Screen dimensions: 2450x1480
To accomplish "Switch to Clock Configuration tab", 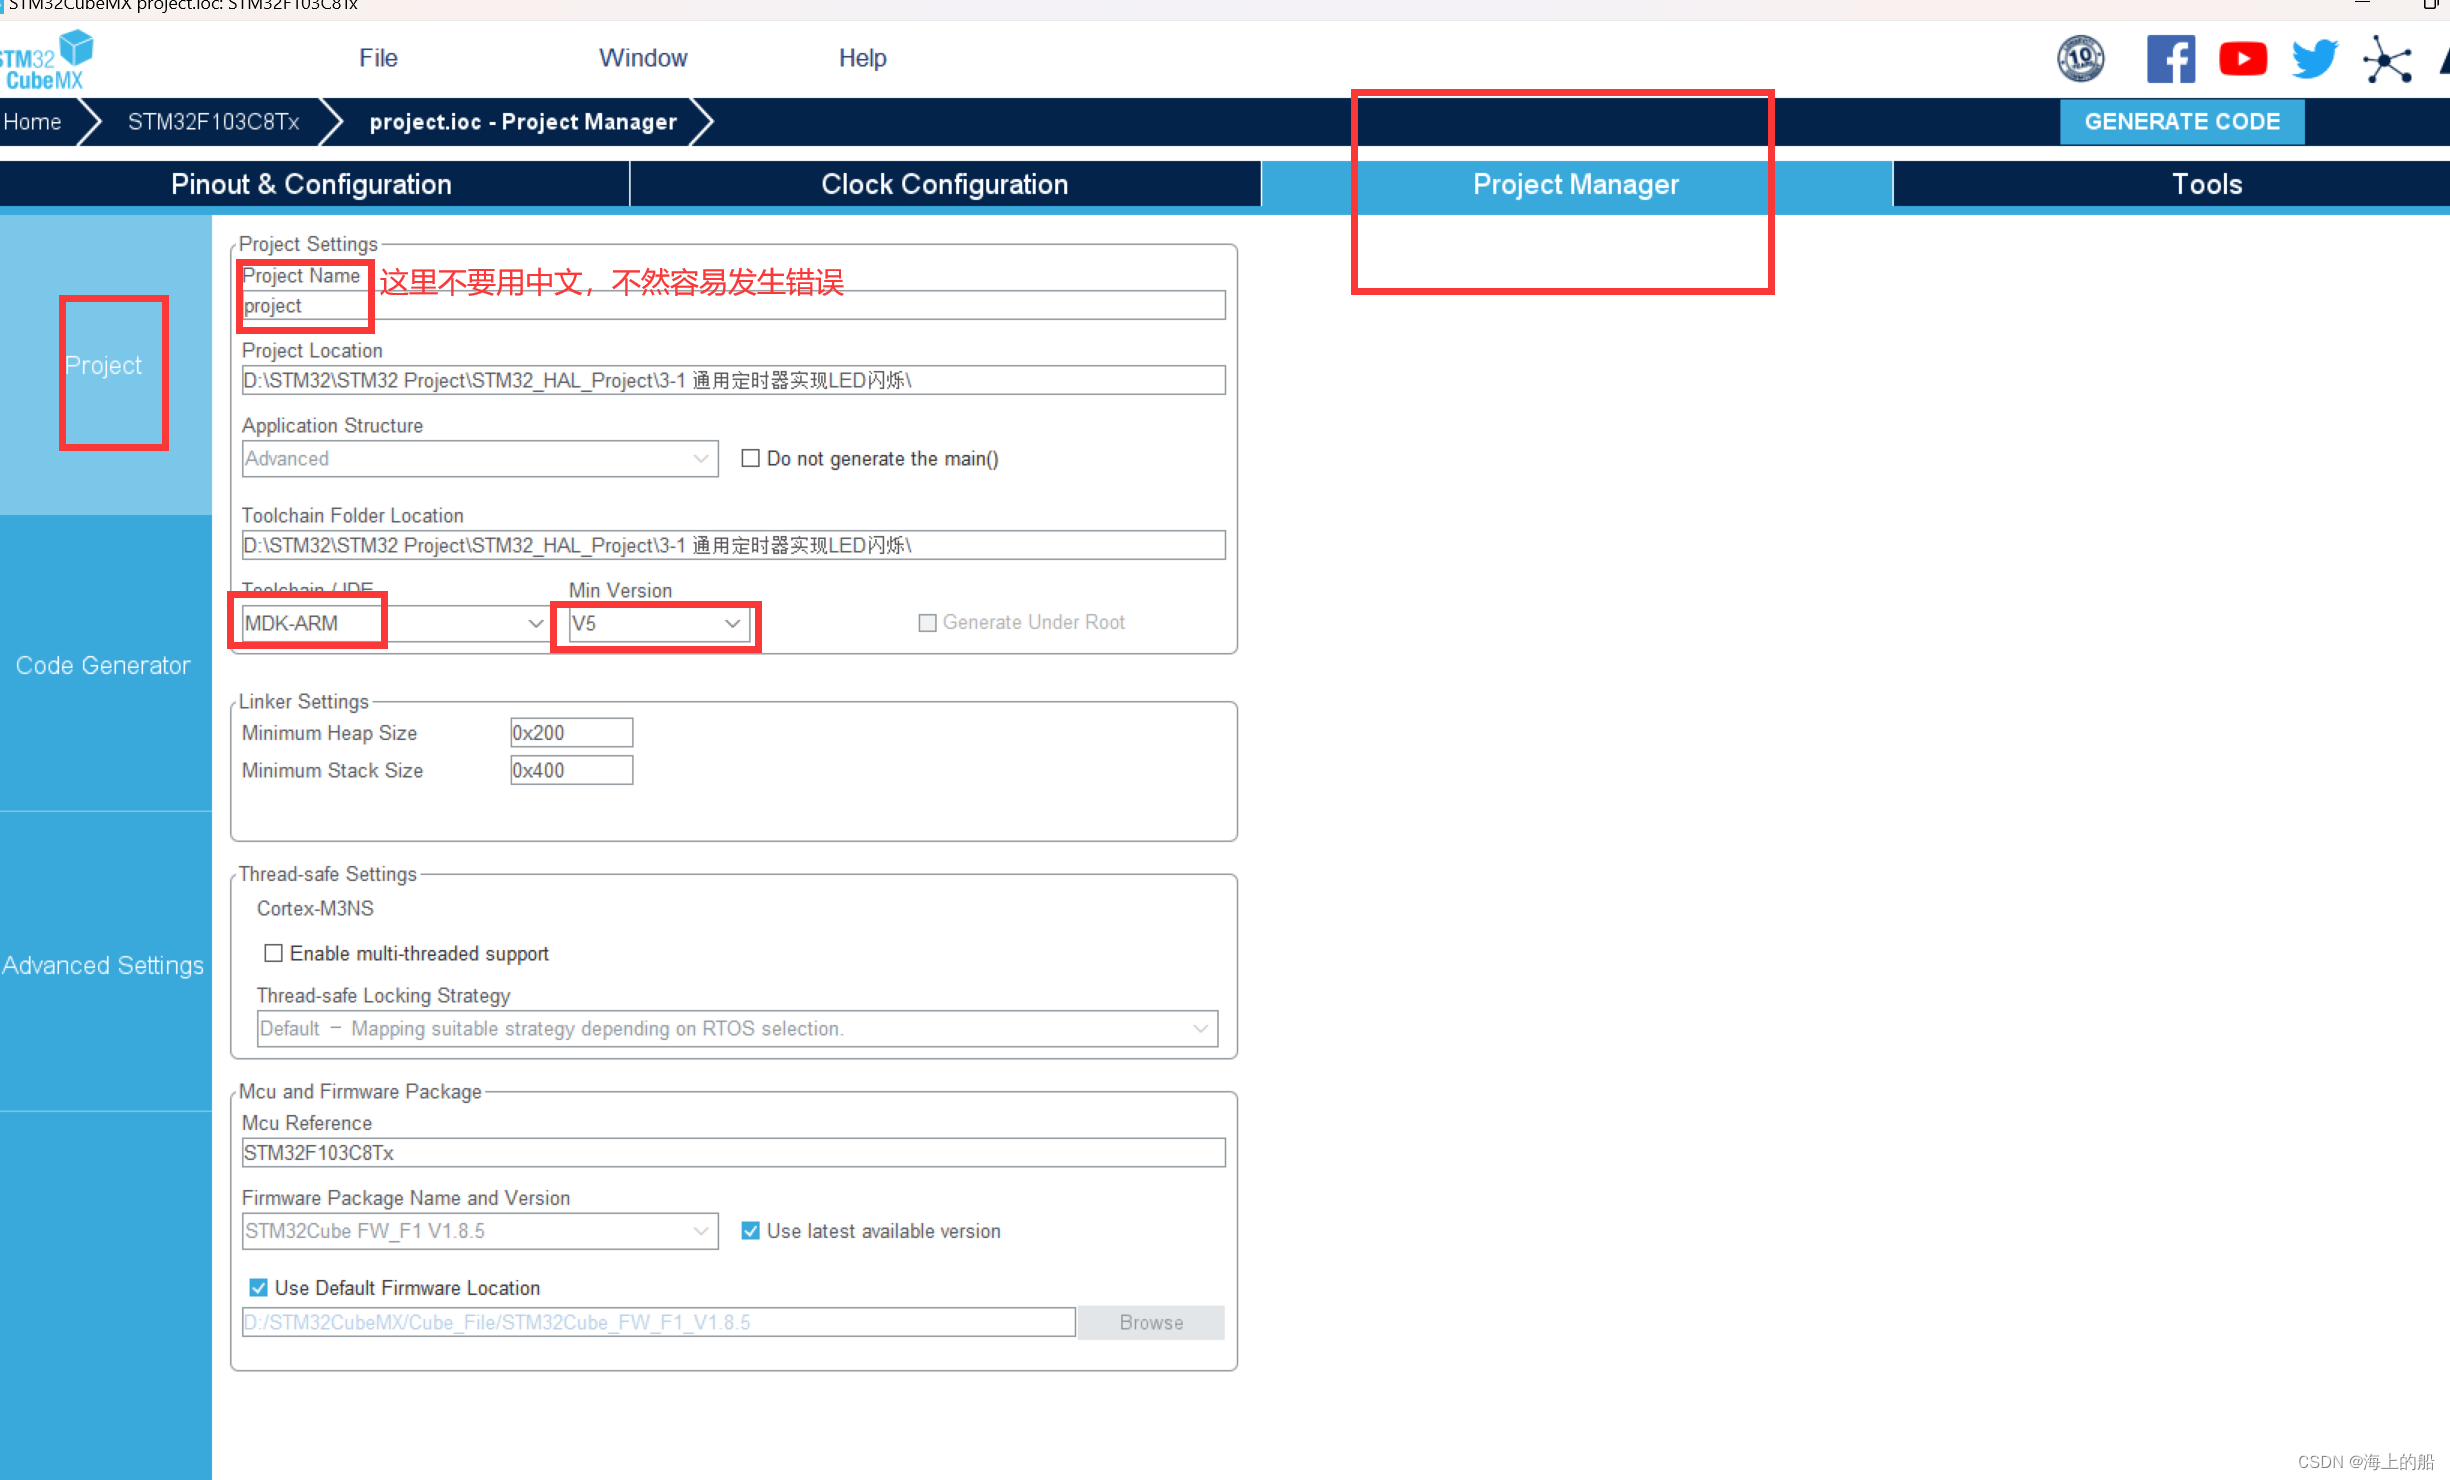I will click(x=944, y=184).
